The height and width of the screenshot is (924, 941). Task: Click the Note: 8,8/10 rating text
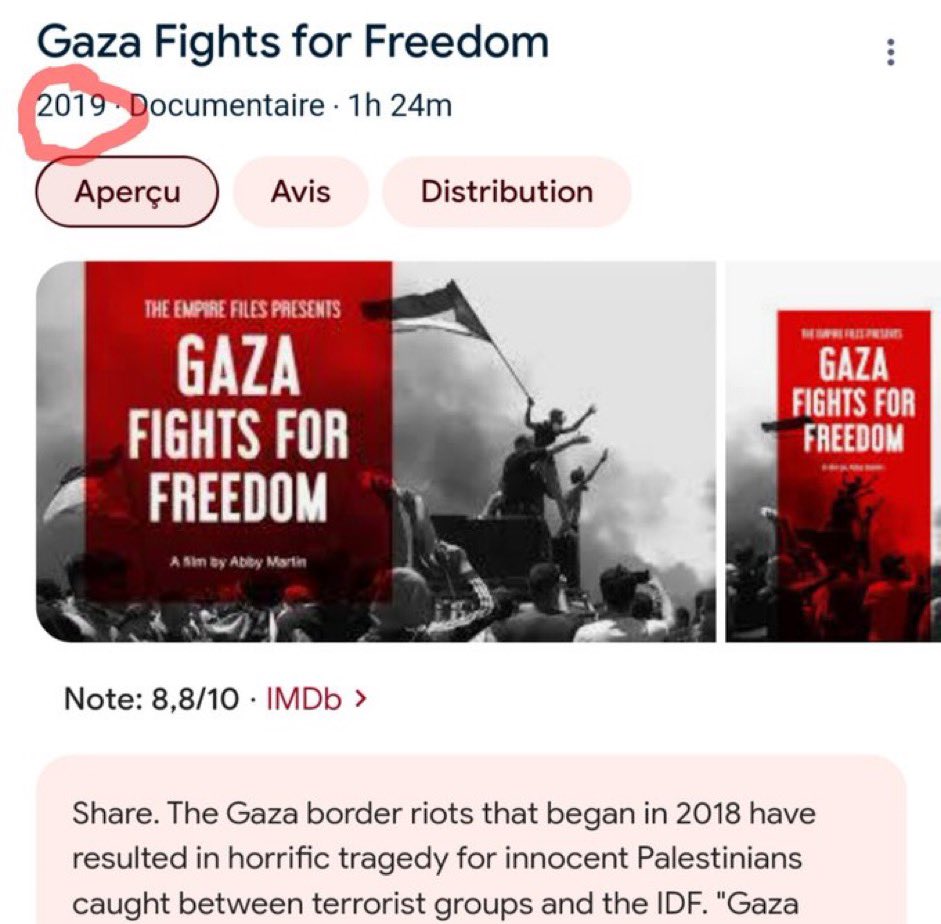point(151,699)
